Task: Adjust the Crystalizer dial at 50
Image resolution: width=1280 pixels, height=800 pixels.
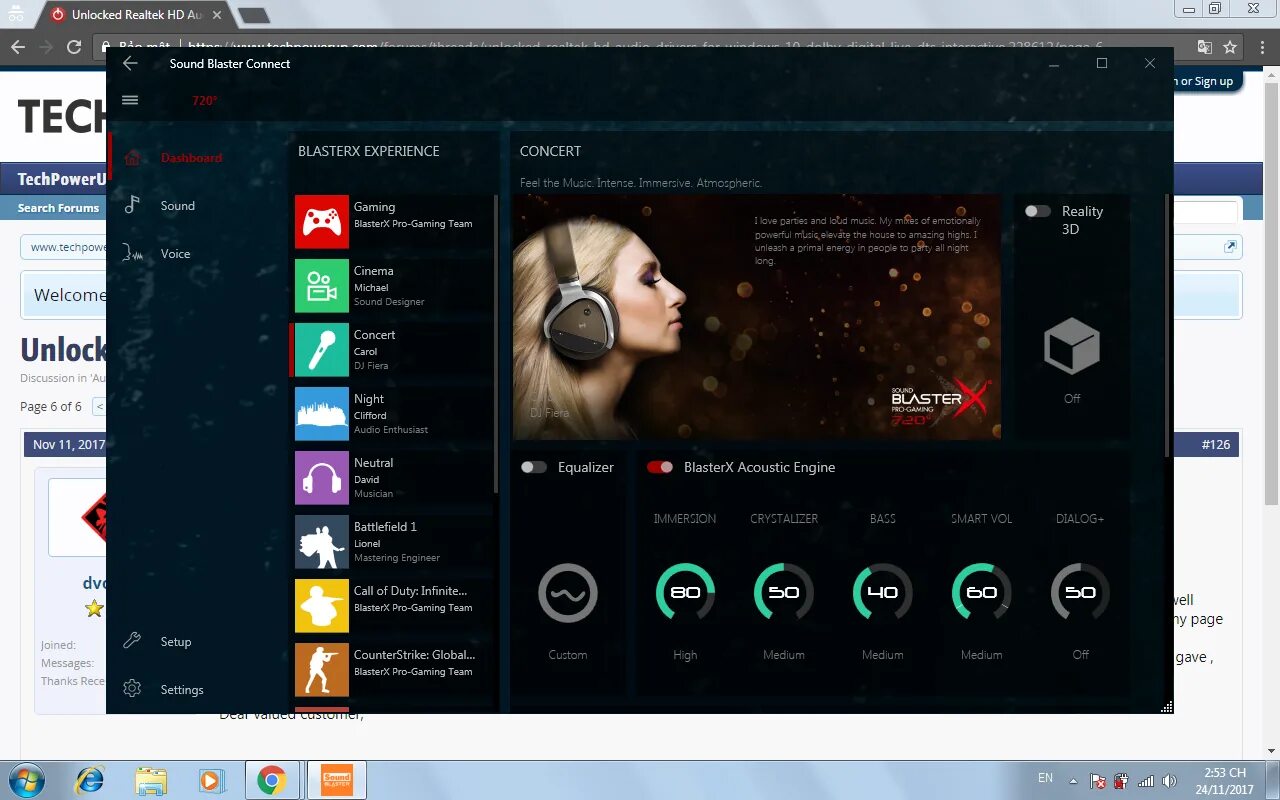Action: click(x=784, y=593)
